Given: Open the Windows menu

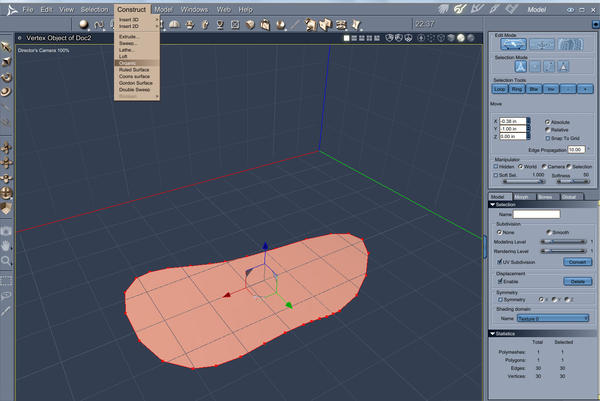Looking at the screenshot, I should click(194, 10).
